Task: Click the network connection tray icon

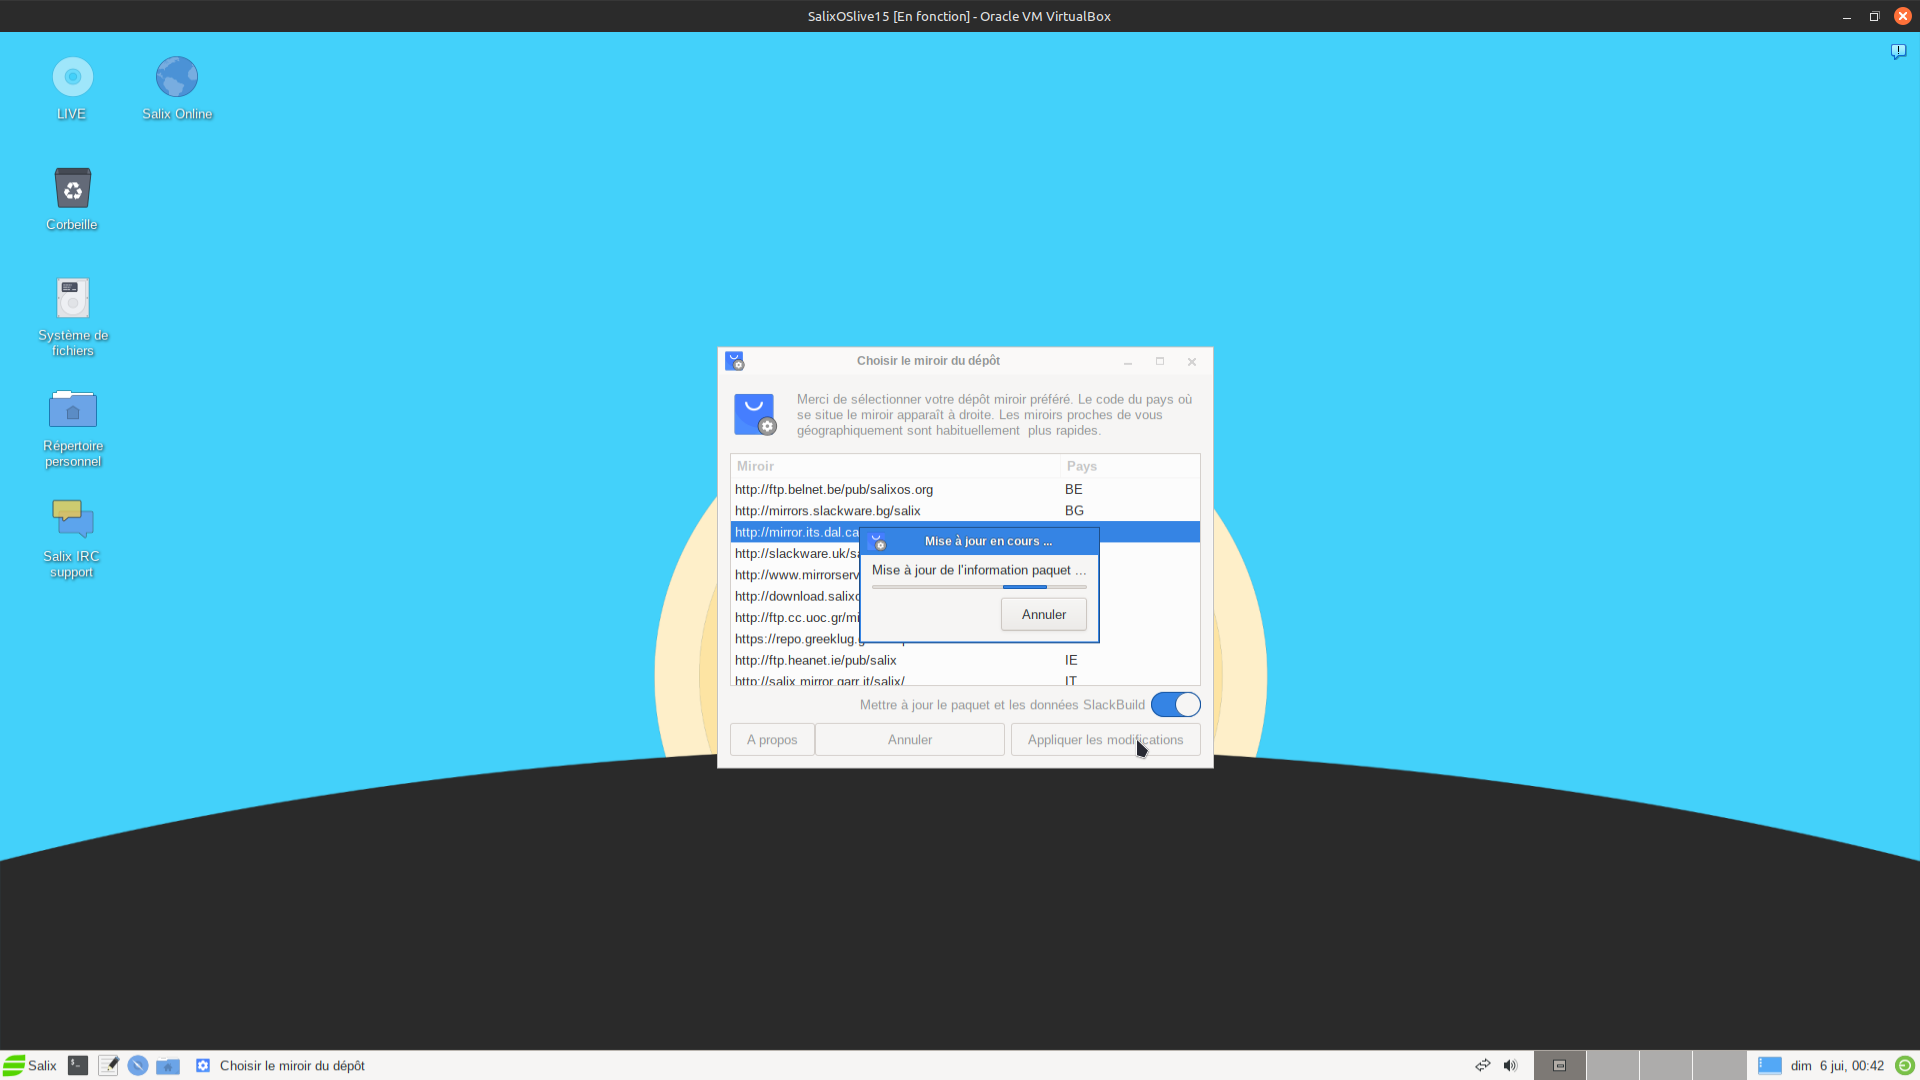Action: (x=1482, y=1065)
